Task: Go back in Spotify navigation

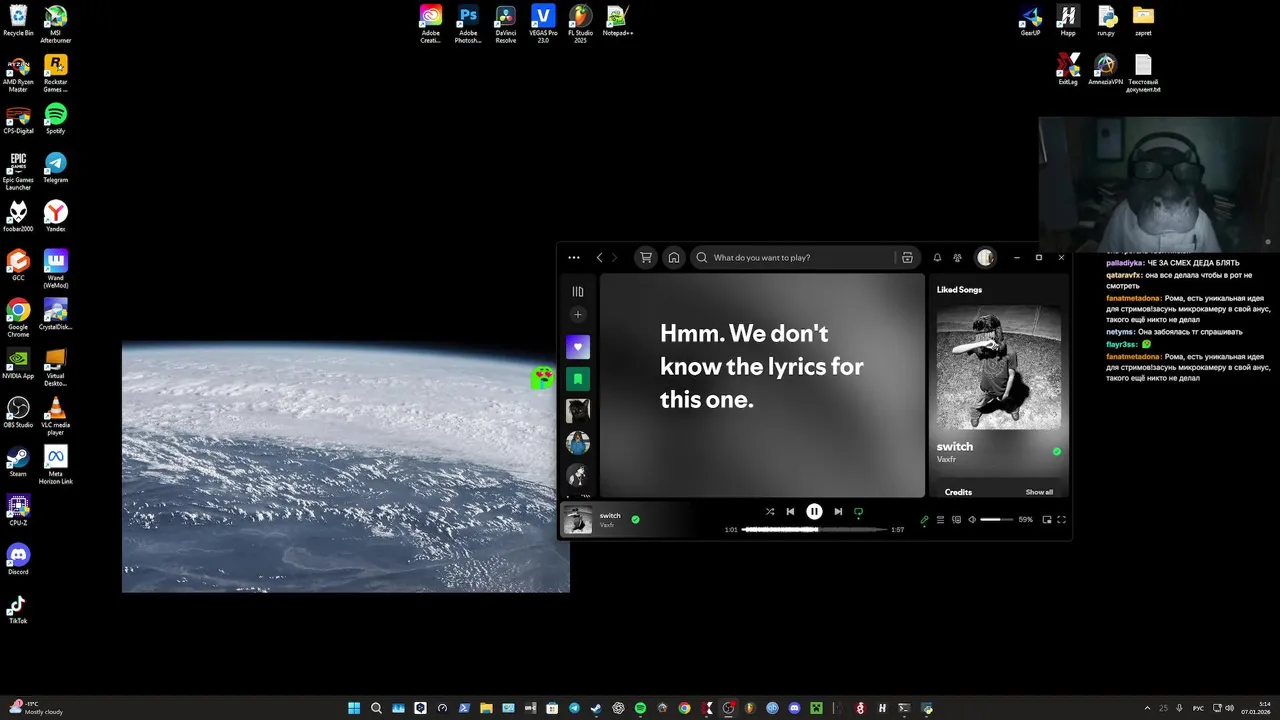Action: point(600,257)
